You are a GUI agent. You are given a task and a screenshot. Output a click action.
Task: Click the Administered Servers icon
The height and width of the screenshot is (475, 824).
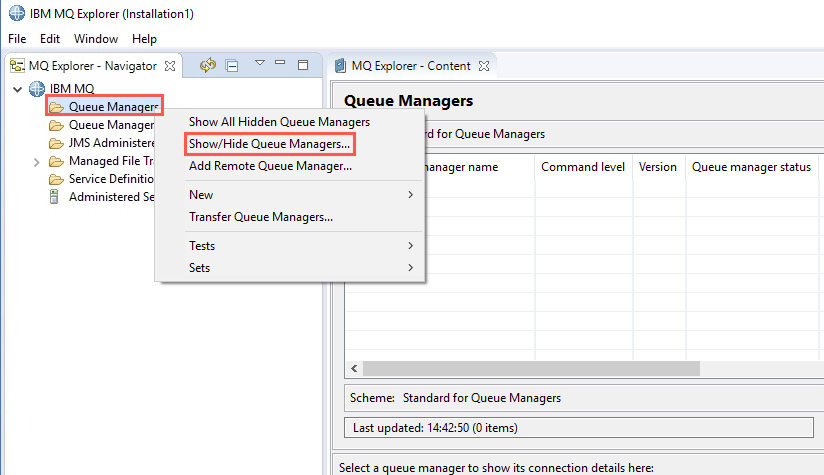54,197
